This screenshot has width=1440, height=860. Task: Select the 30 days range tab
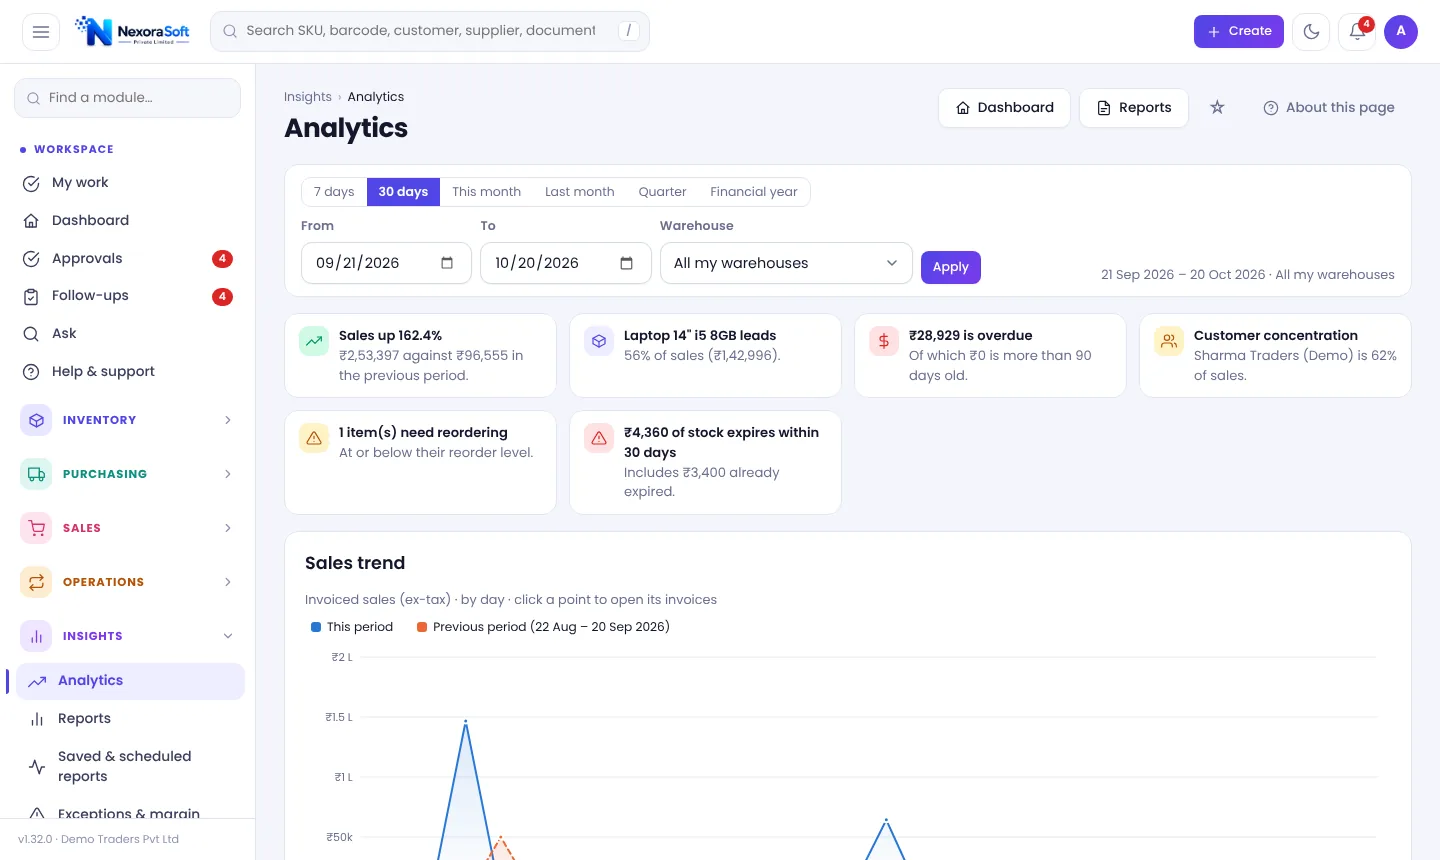click(403, 192)
